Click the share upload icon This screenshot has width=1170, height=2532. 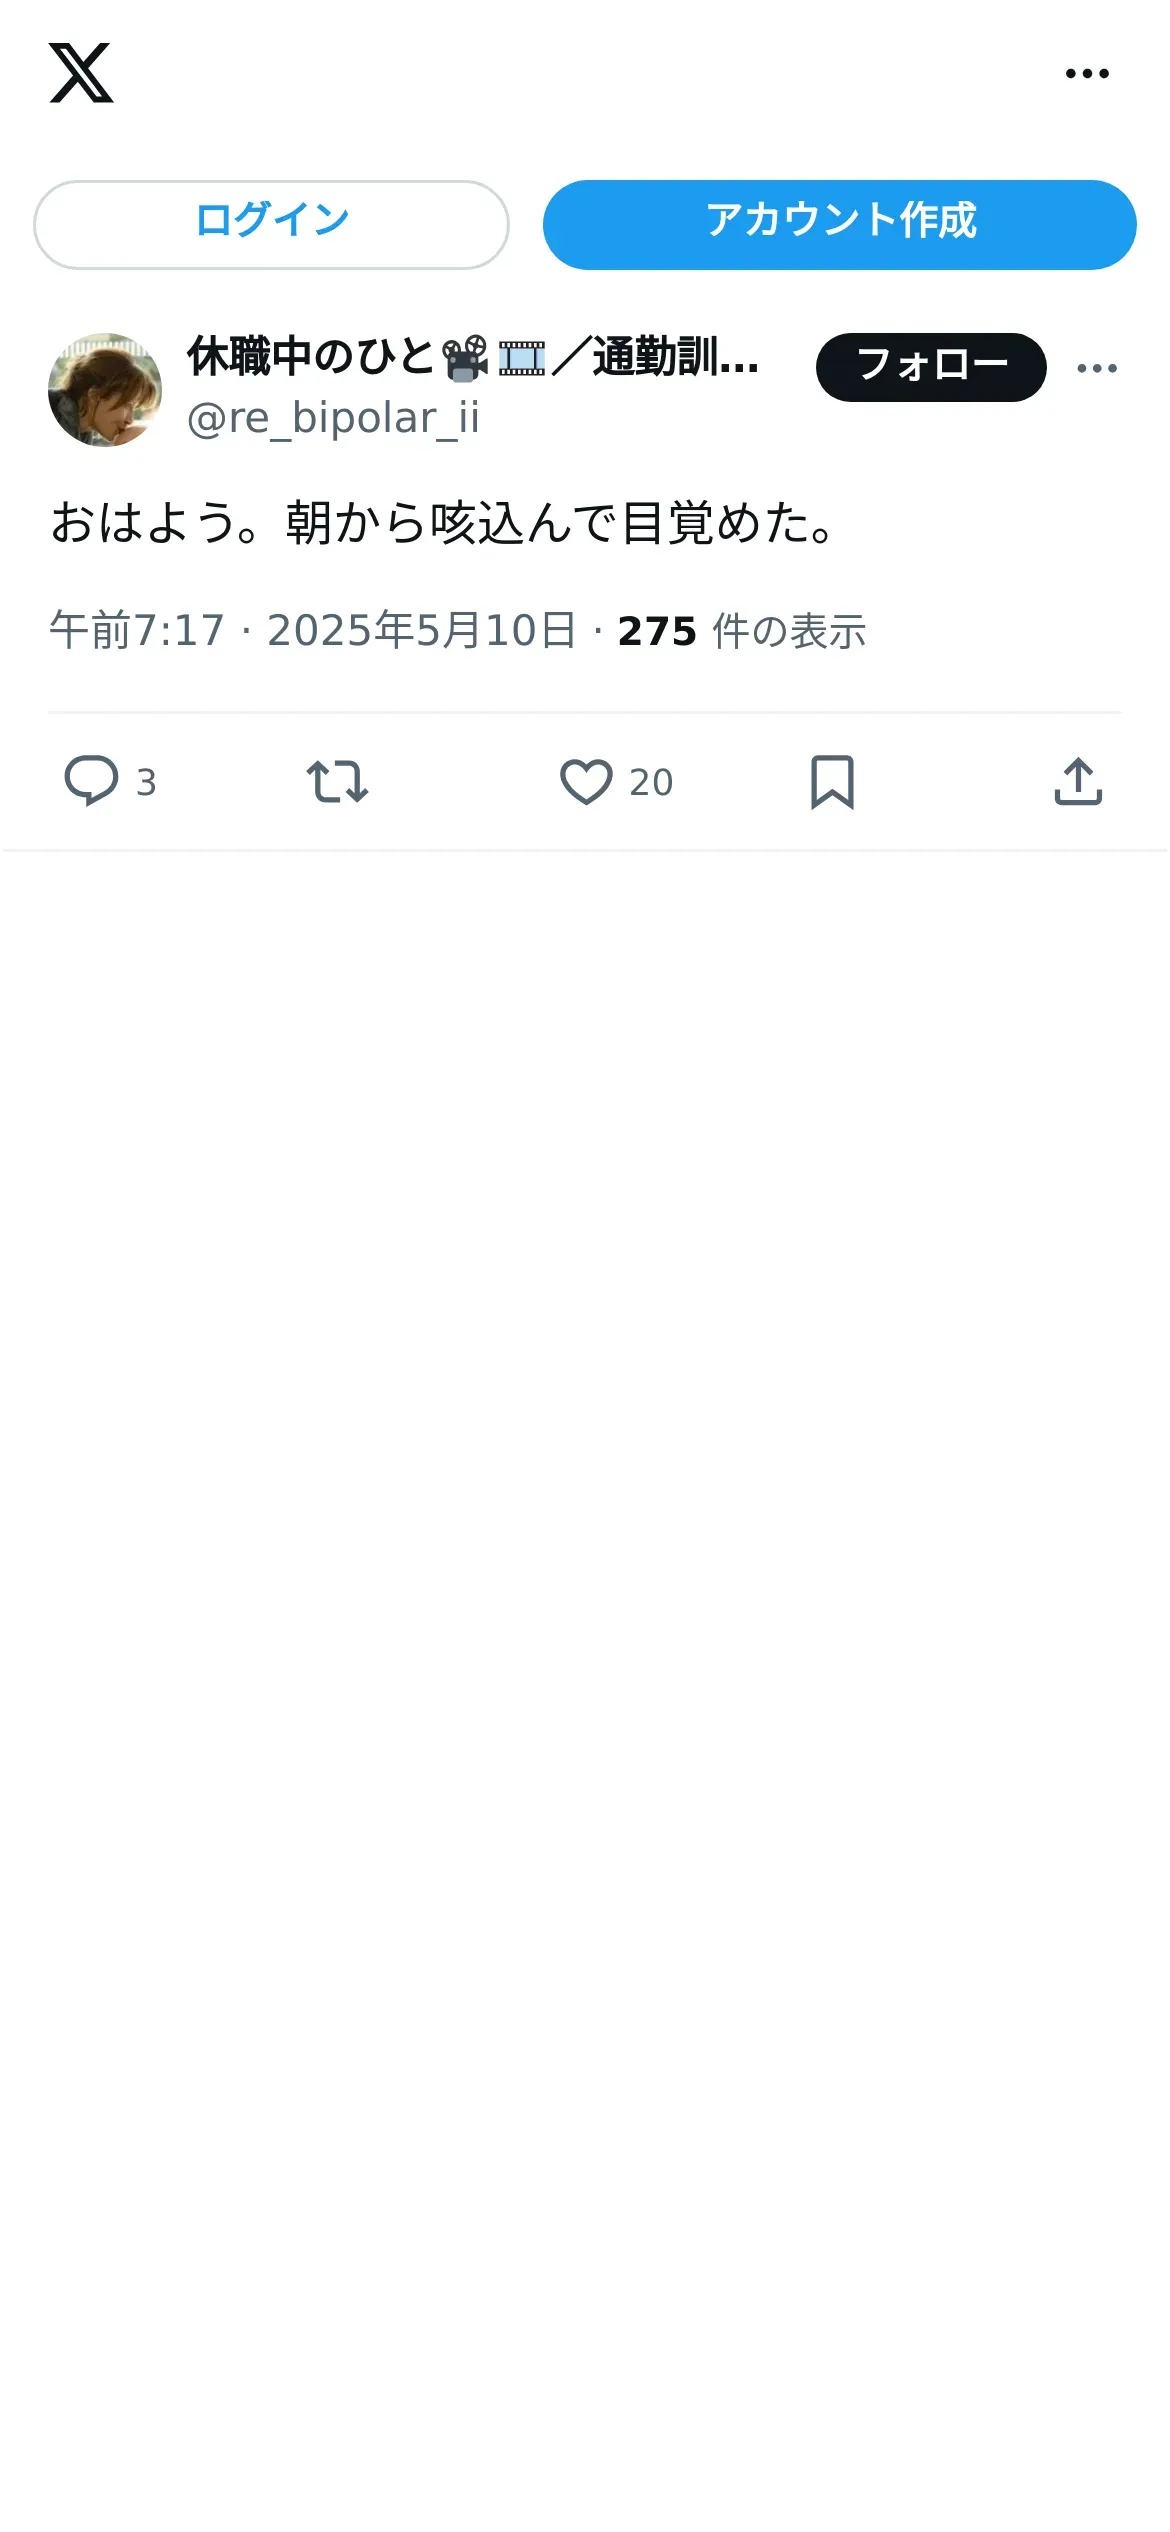[x=1078, y=781]
